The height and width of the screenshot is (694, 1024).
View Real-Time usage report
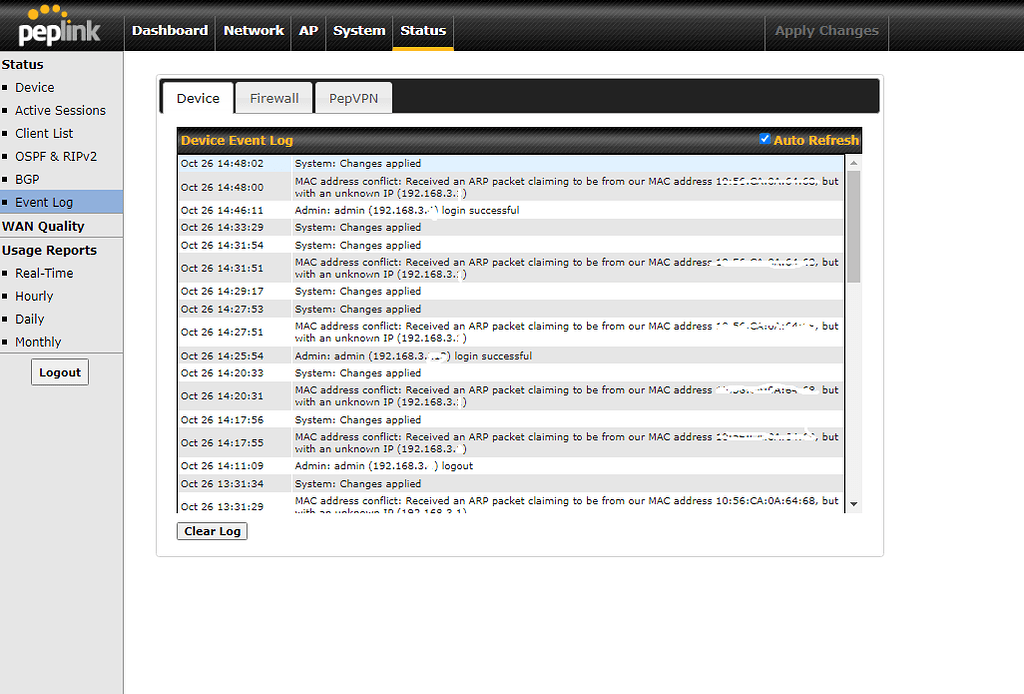tap(44, 273)
